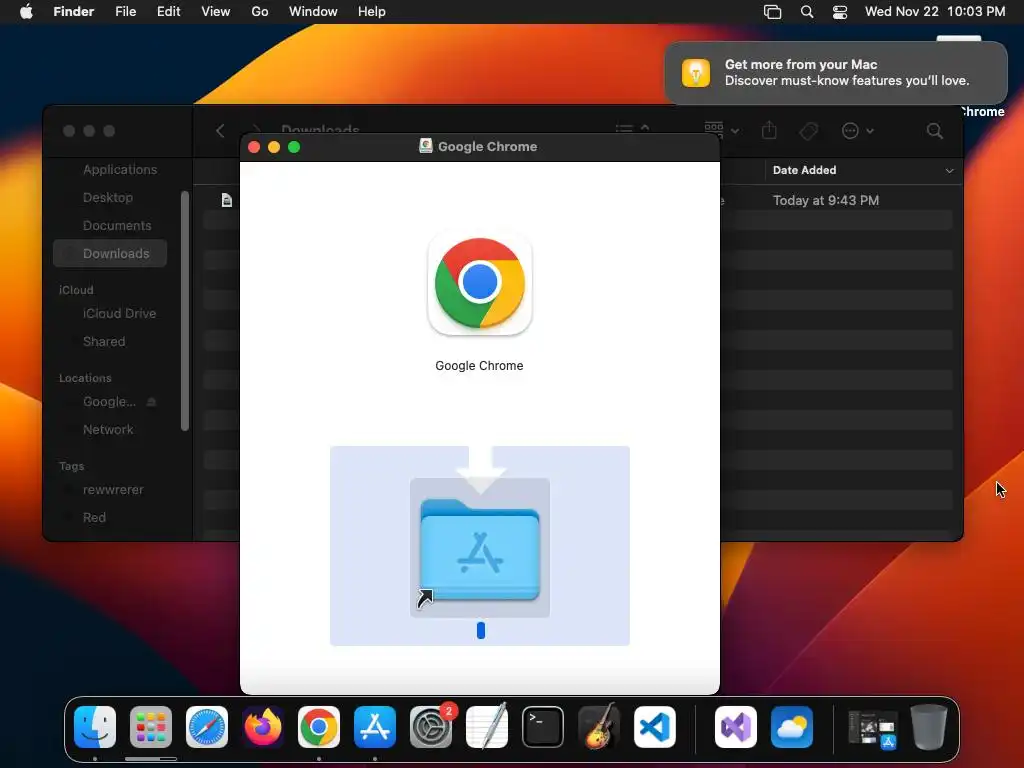Select Applications in Finder sidebar

tap(120, 170)
